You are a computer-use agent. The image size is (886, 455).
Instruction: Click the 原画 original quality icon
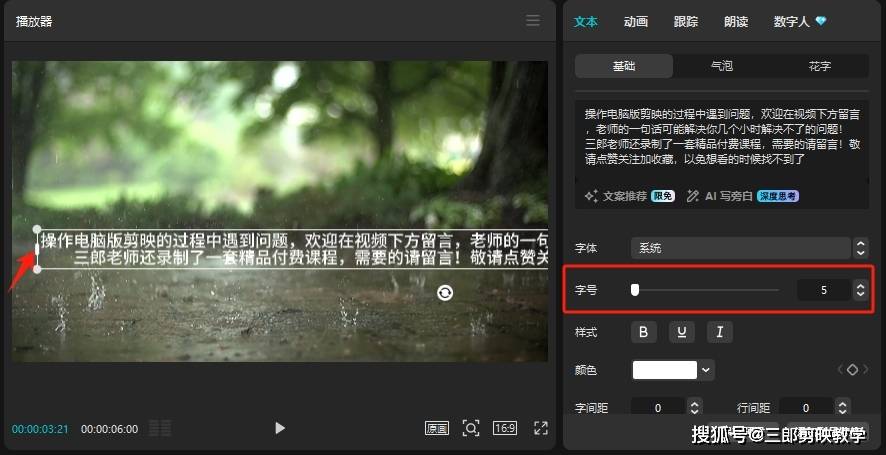437,428
